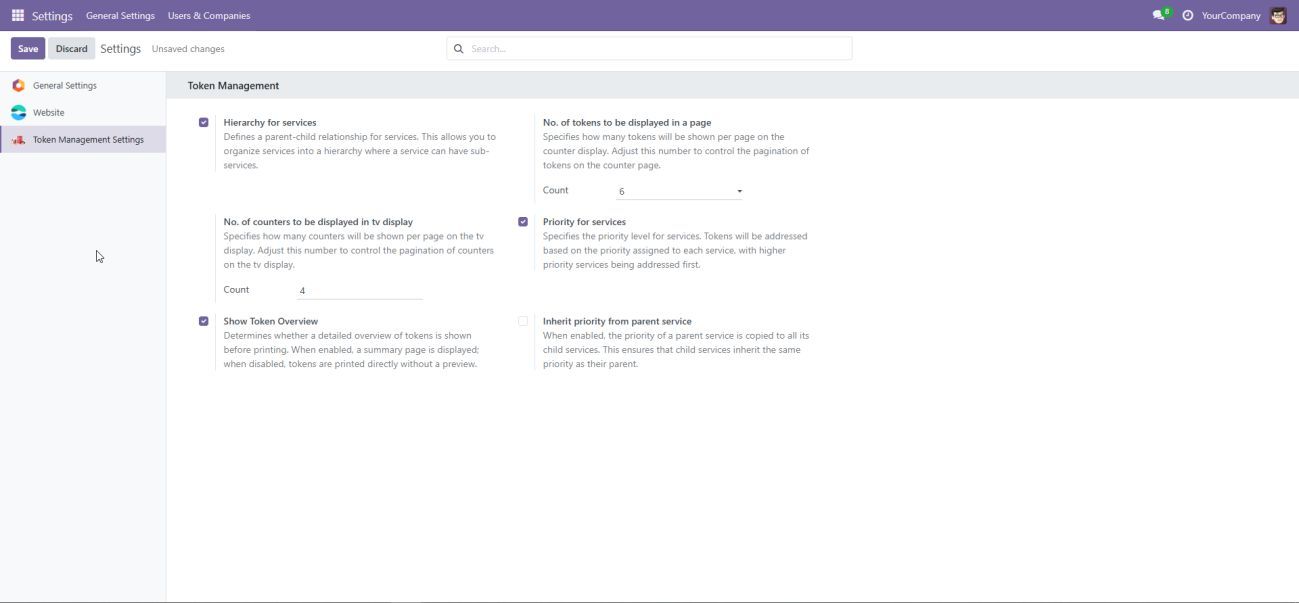Viewport: 1299px width, 603px height.
Task: Uncheck Hierarchy for services checkbox
Action: click(x=204, y=122)
